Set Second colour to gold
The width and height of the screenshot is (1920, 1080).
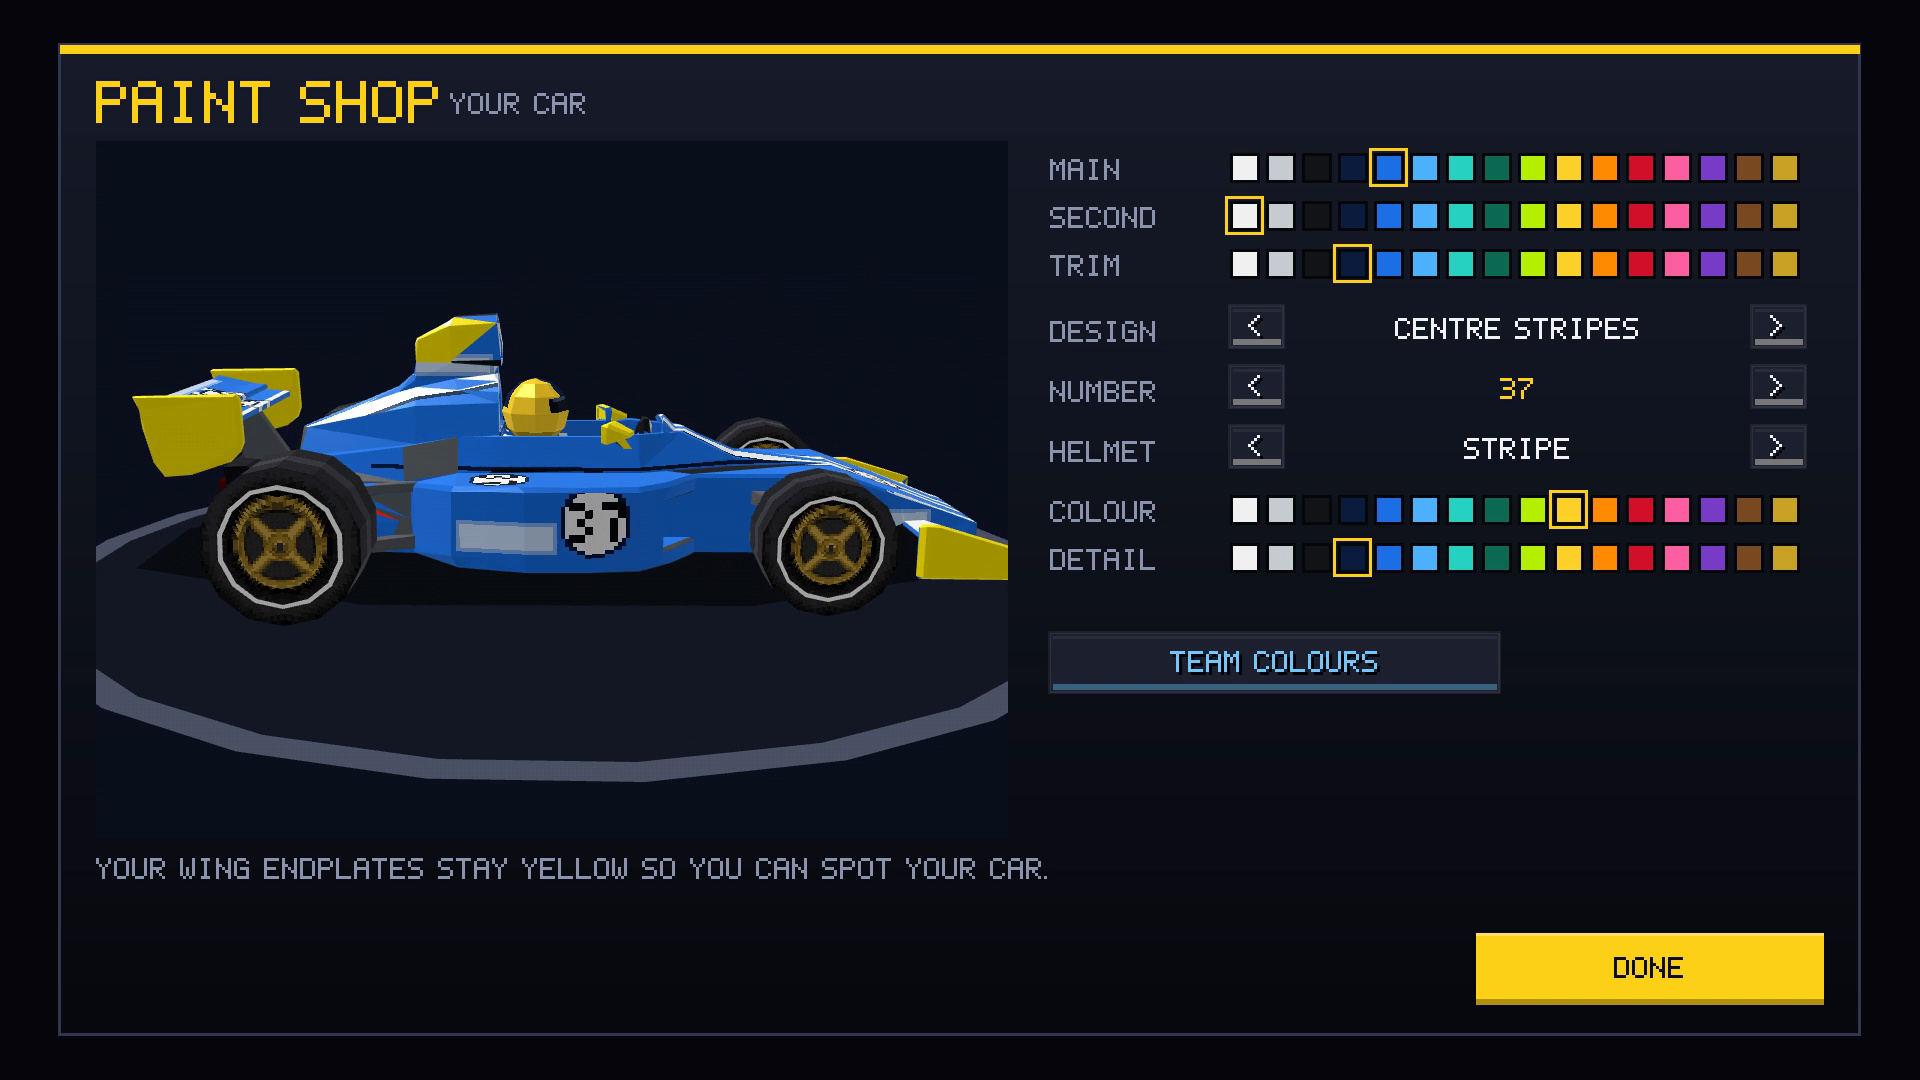tap(1785, 216)
